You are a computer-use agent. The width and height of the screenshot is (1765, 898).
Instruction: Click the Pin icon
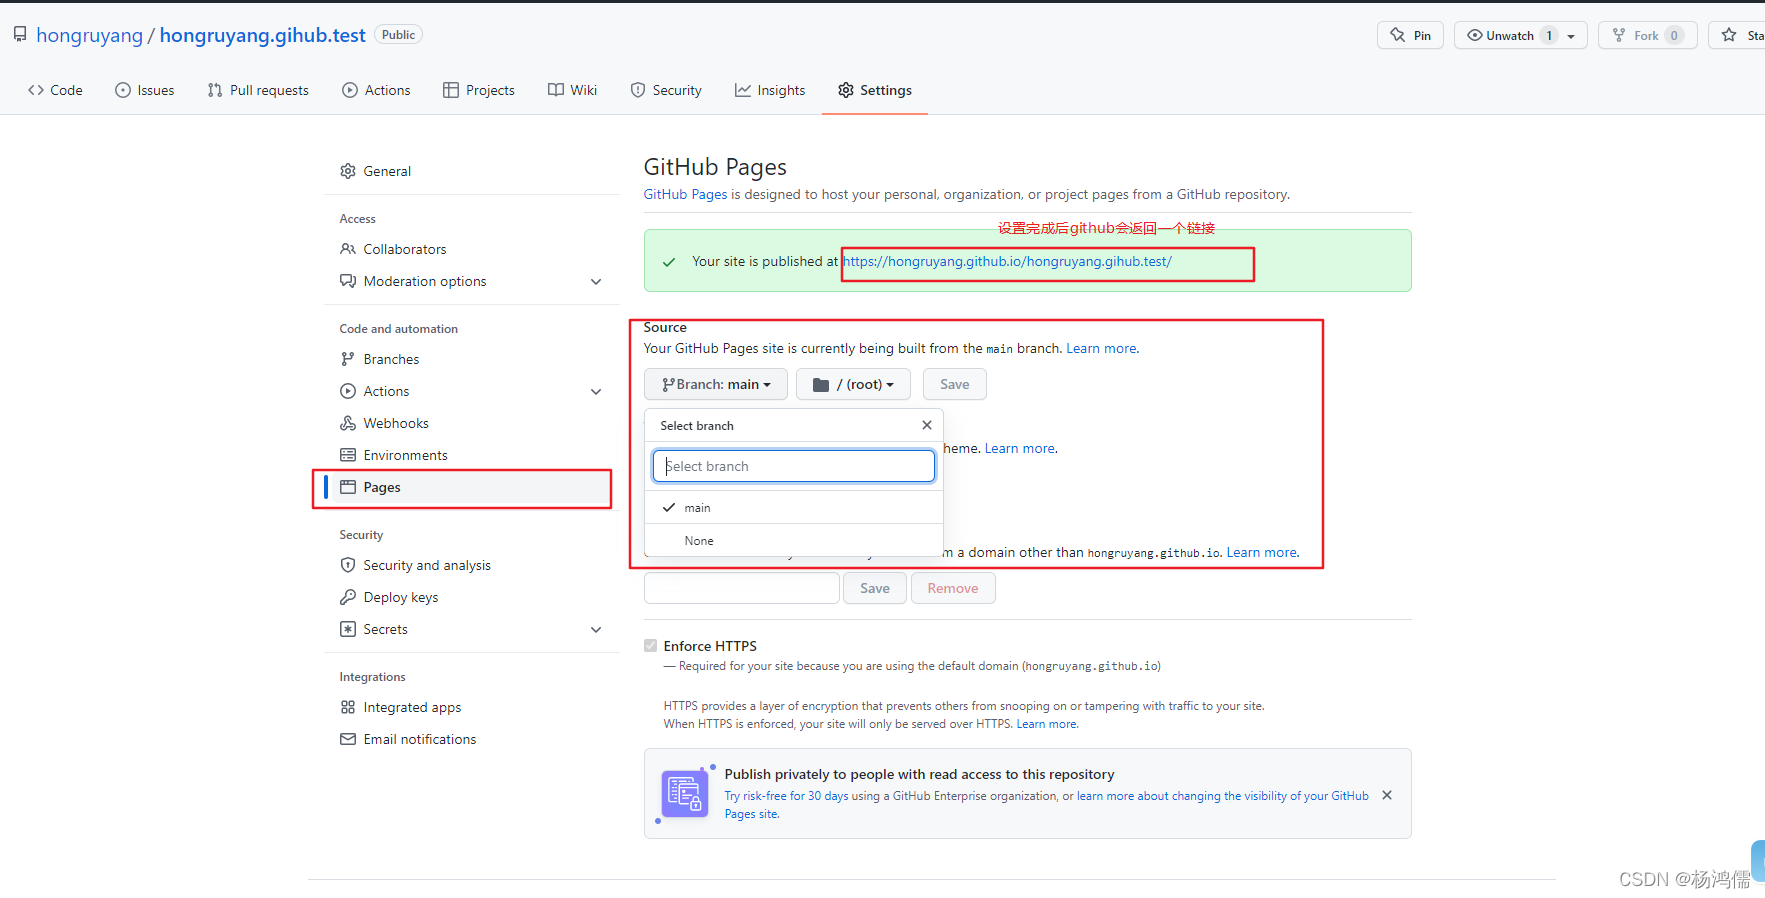coord(1398,35)
